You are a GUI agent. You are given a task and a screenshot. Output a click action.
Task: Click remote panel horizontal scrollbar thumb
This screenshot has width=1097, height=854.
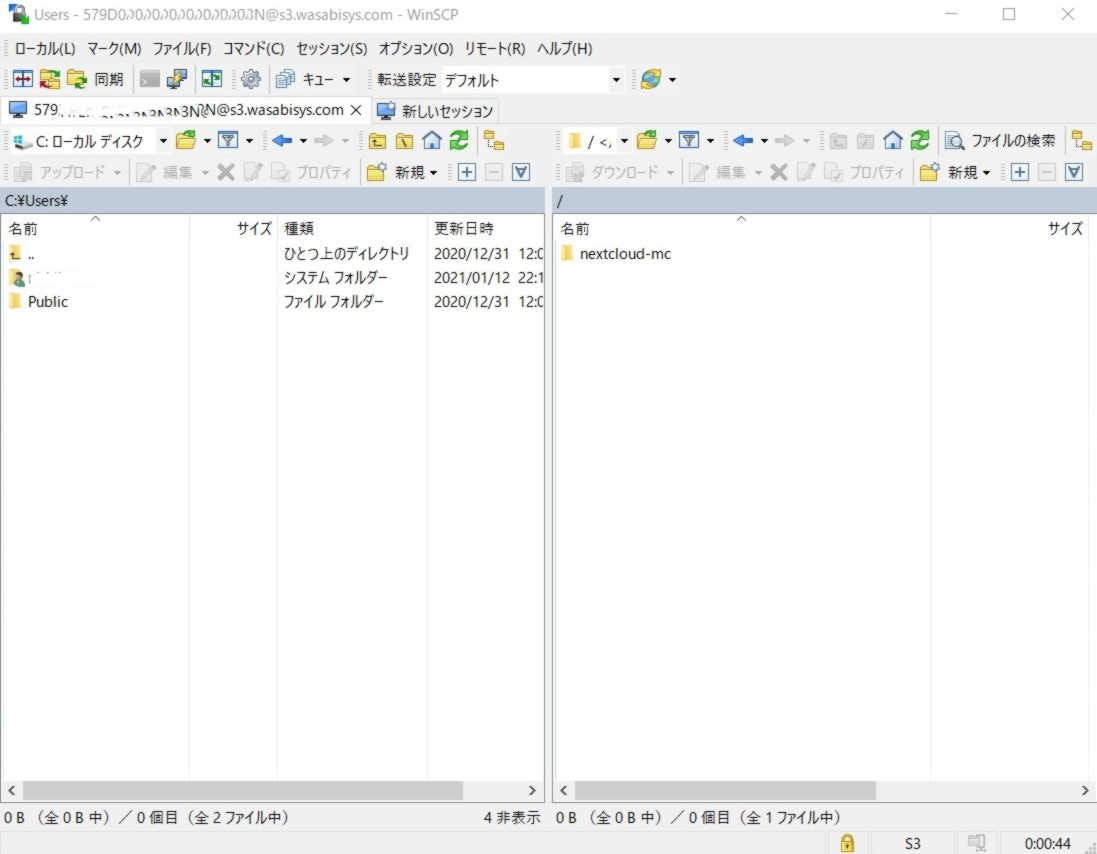click(725, 790)
